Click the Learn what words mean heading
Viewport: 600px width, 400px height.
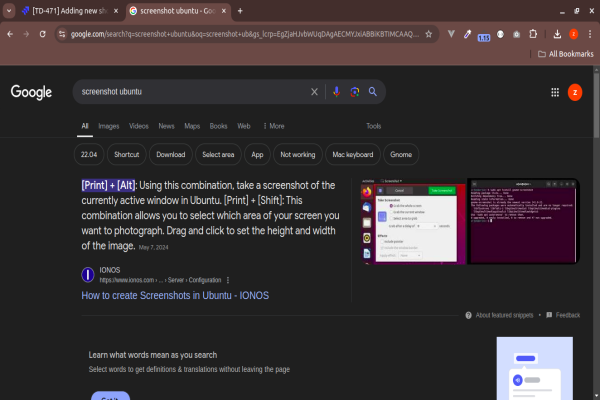[x=153, y=355]
